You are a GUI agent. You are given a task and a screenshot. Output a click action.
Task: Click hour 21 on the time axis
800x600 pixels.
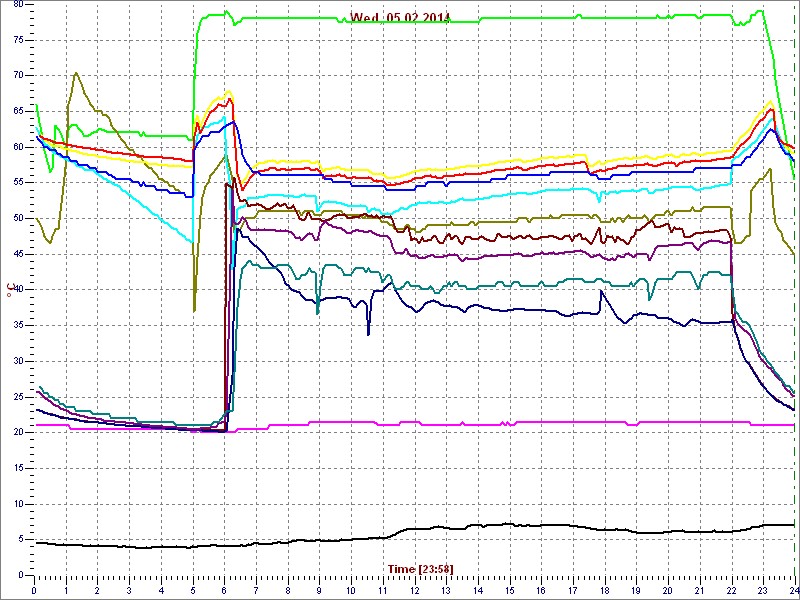click(x=701, y=590)
